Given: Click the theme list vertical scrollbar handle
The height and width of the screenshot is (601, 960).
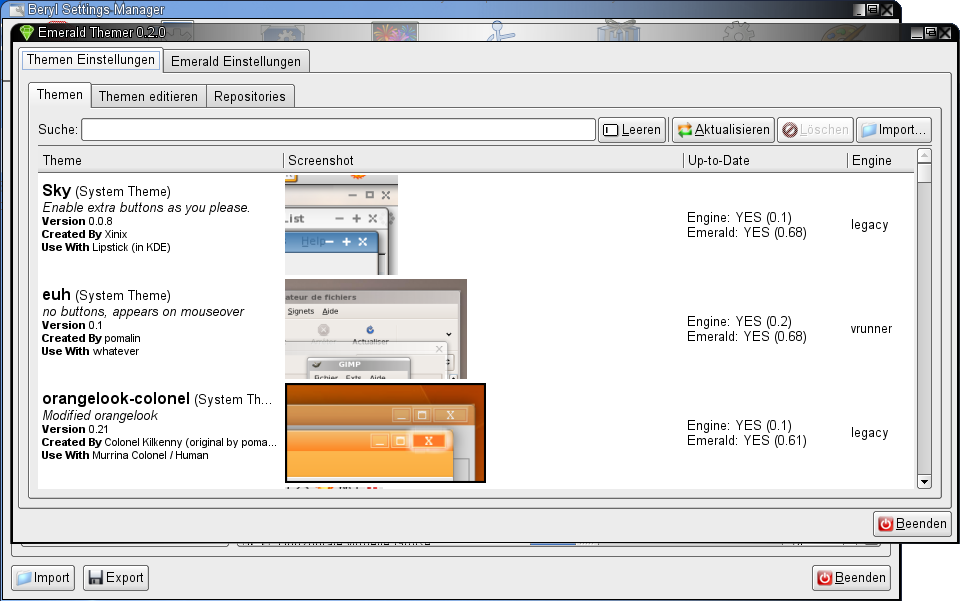Looking at the screenshot, I should pyautogui.click(x=924, y=173).
